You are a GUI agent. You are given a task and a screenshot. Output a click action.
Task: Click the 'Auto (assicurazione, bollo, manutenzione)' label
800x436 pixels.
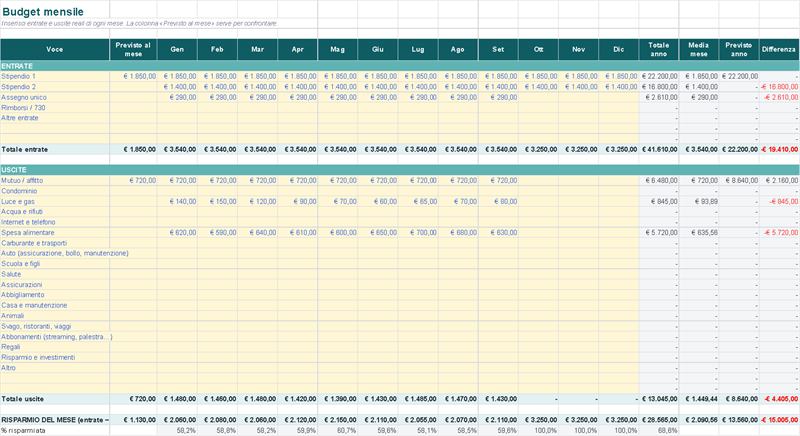[x=65, y=253]
